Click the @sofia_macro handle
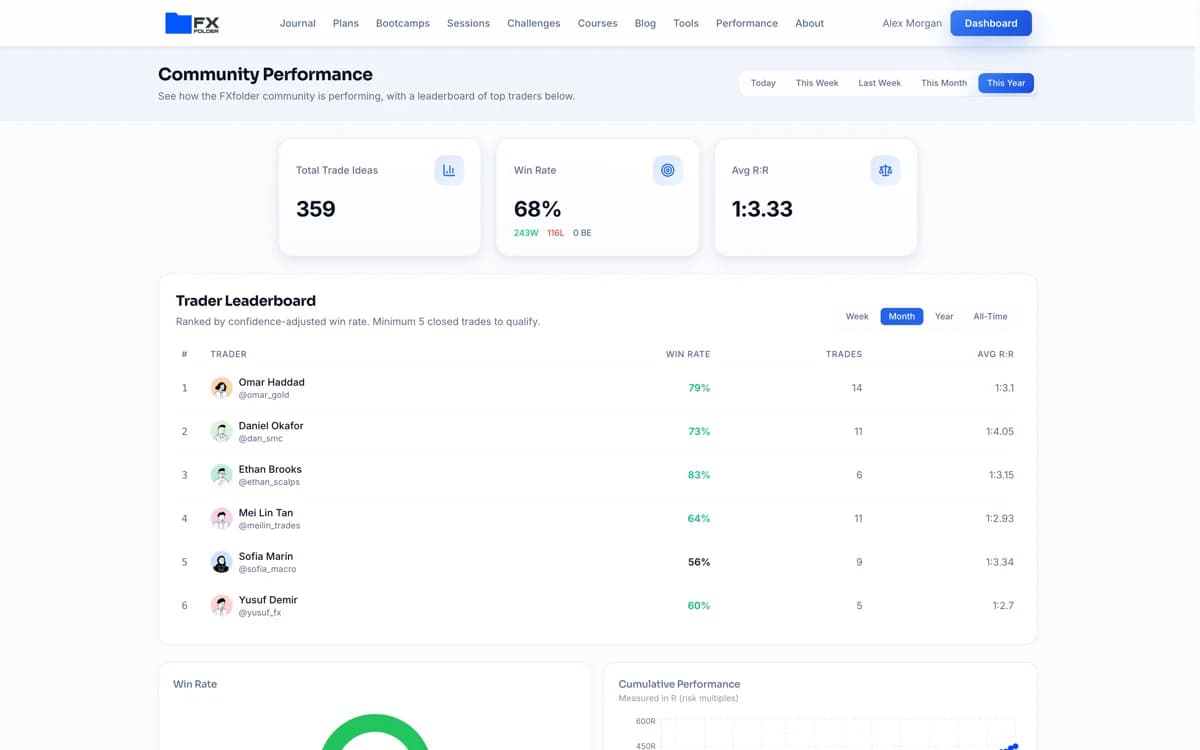This screenshot has width=1200, height=750. (267, 569)
